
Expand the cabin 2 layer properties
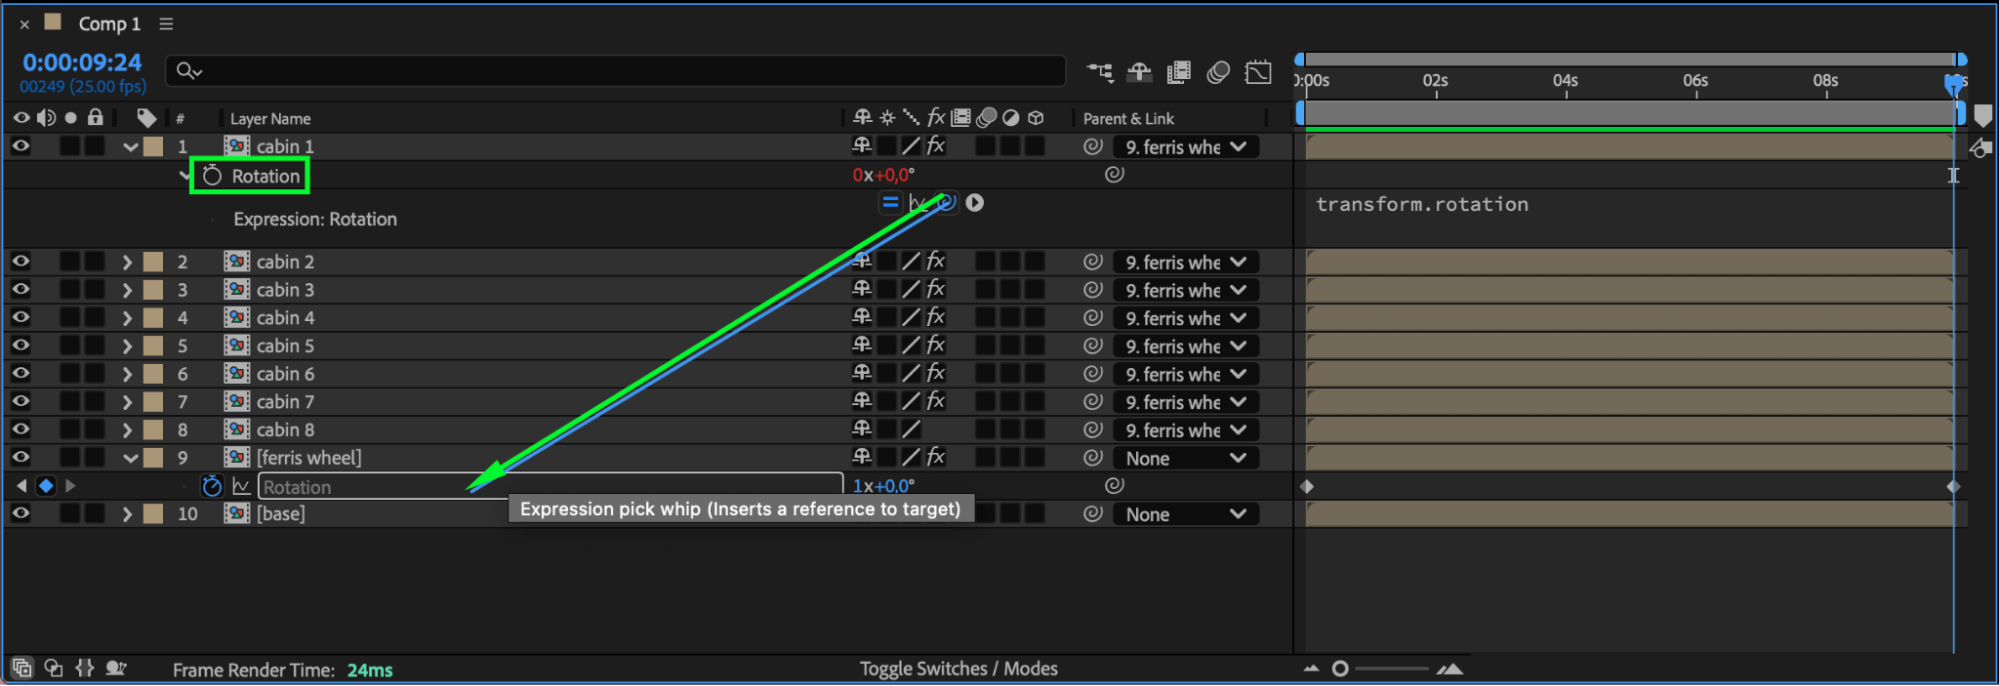127,262
